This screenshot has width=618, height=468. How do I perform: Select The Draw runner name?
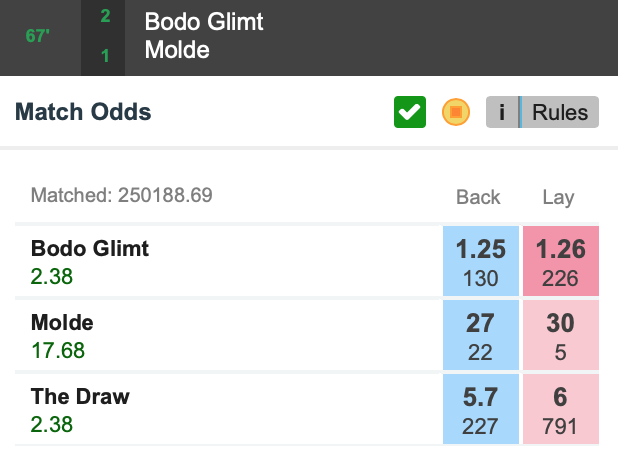[x=80, y=396]
